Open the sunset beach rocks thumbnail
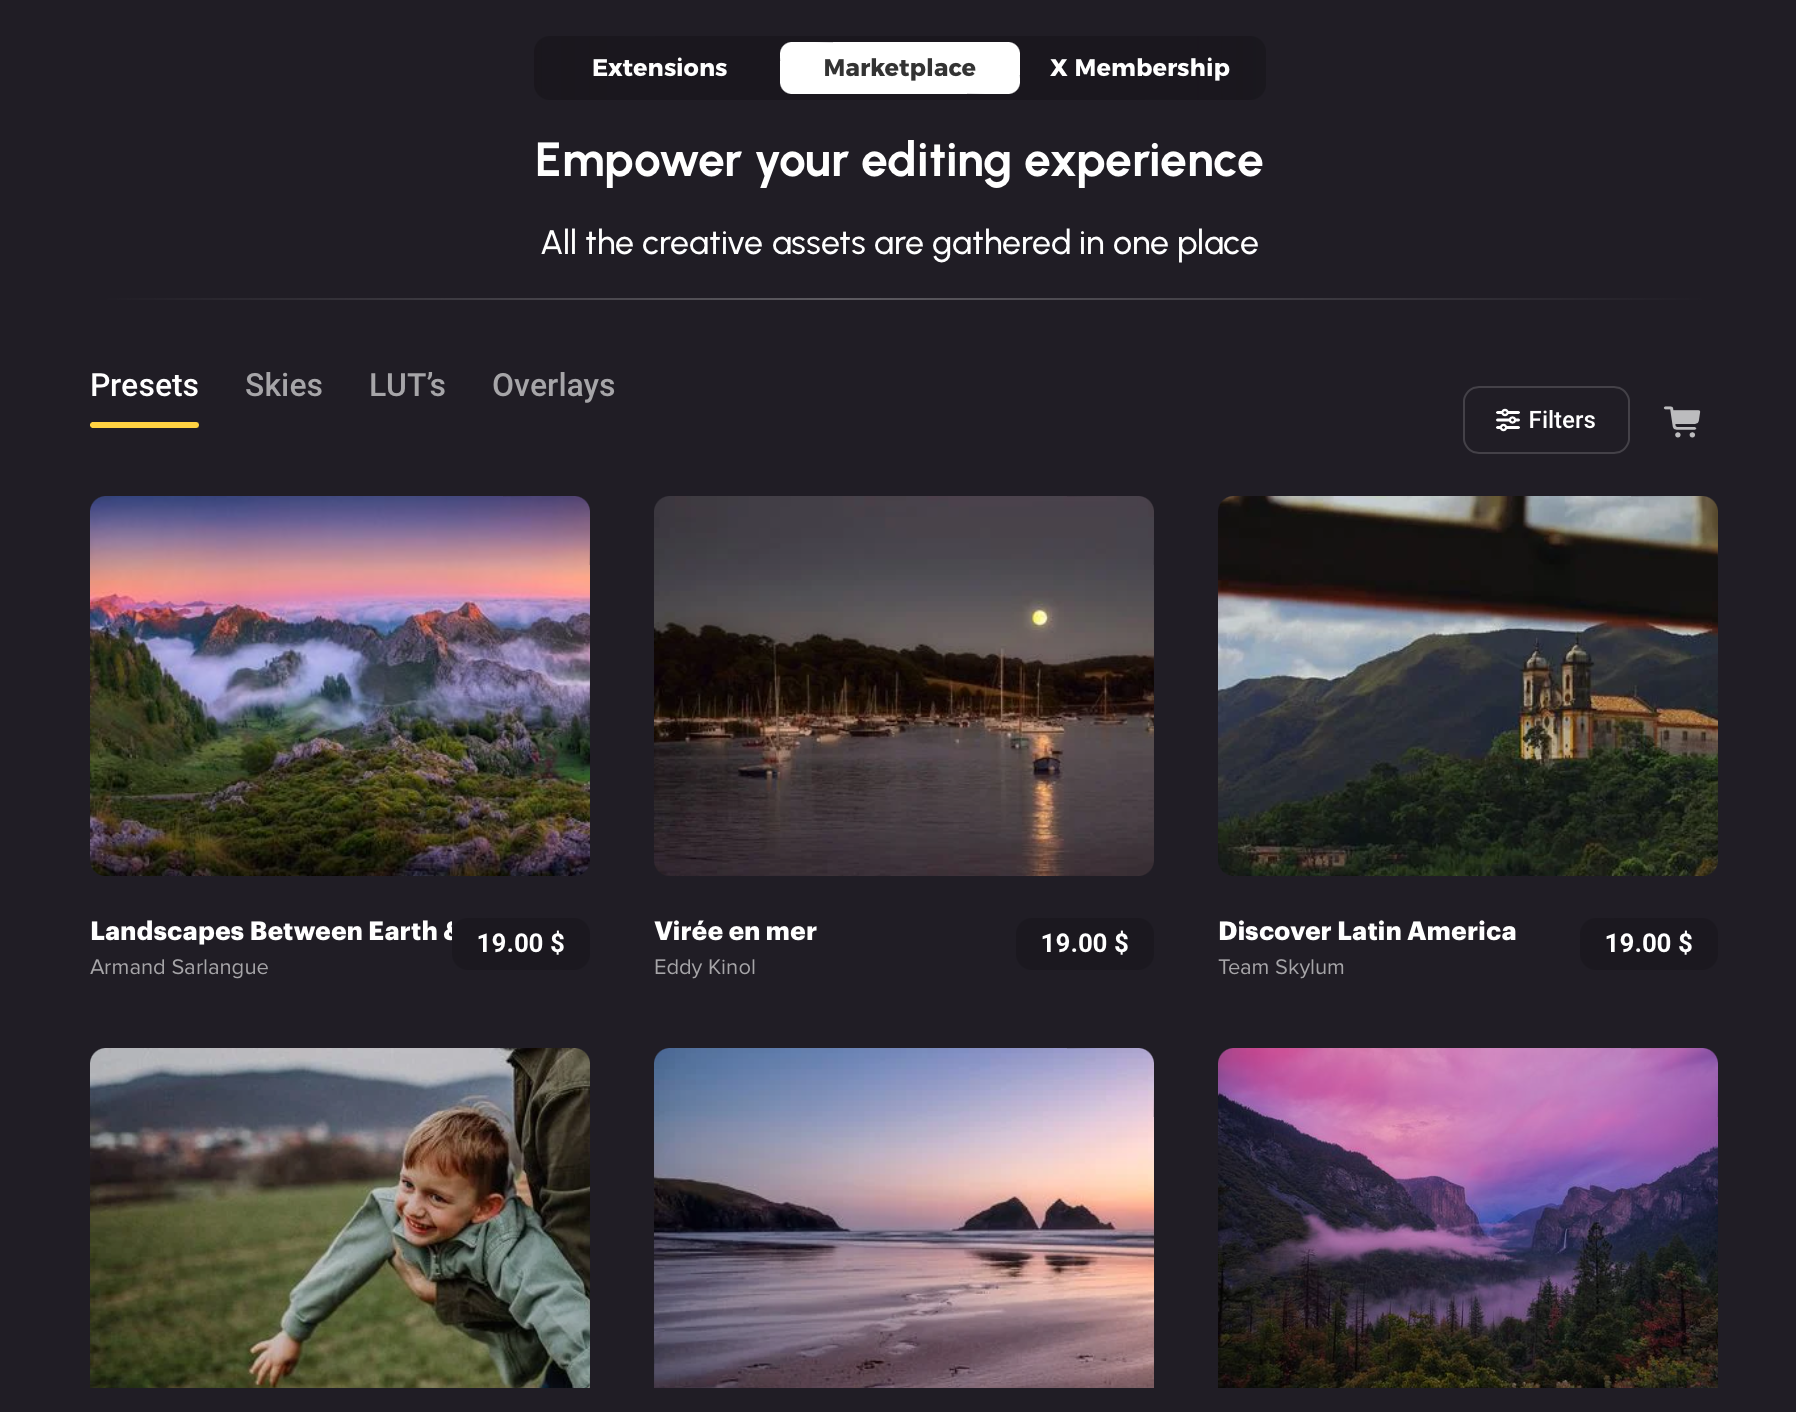Viewport: 1796px width, 1412px height. pos(903,1217)
